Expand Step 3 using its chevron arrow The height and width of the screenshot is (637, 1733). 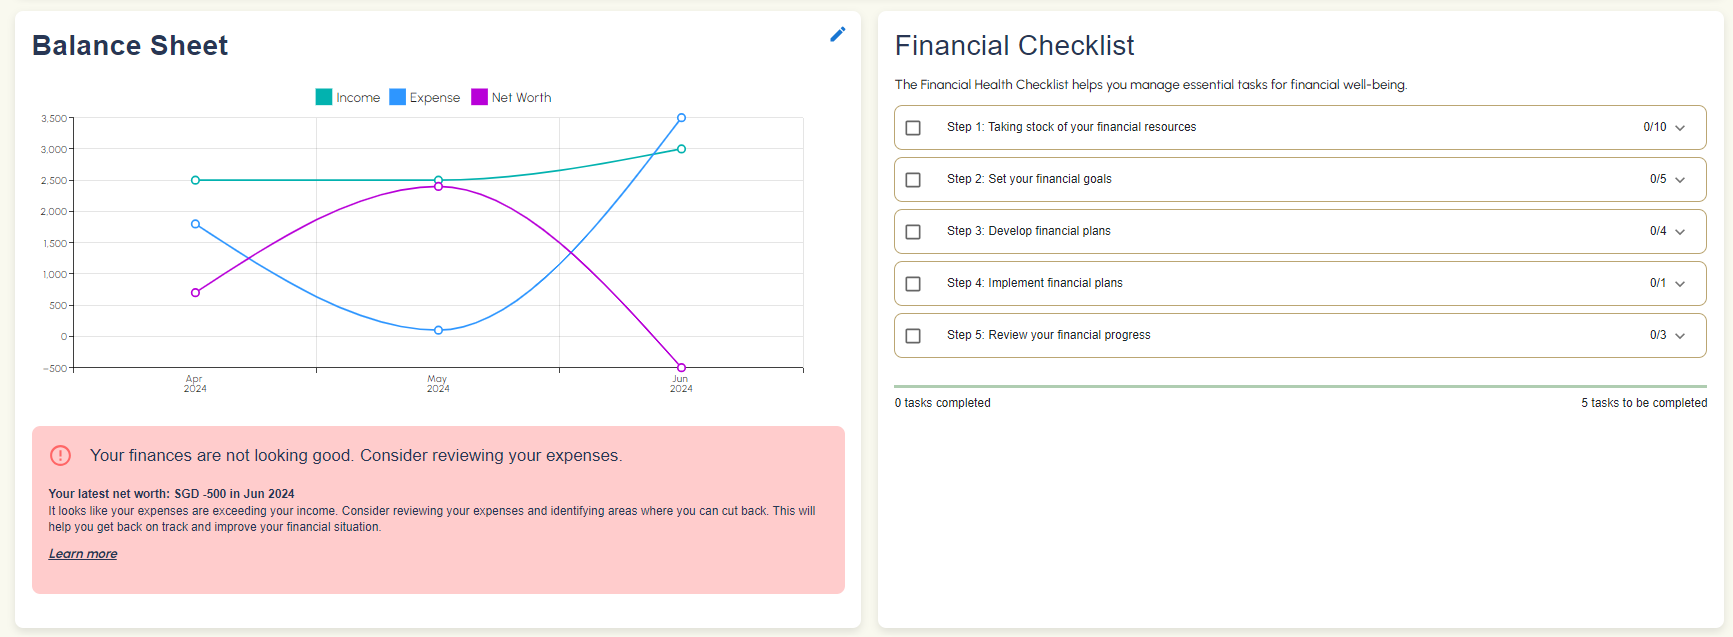tap(1680, 232)
